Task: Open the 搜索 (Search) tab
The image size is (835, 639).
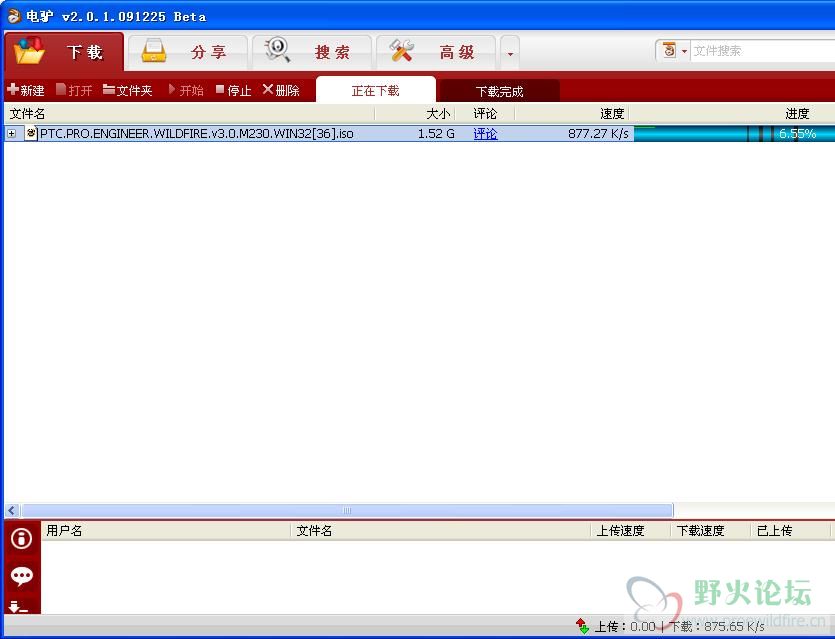Action: click(x=312, y=52)
